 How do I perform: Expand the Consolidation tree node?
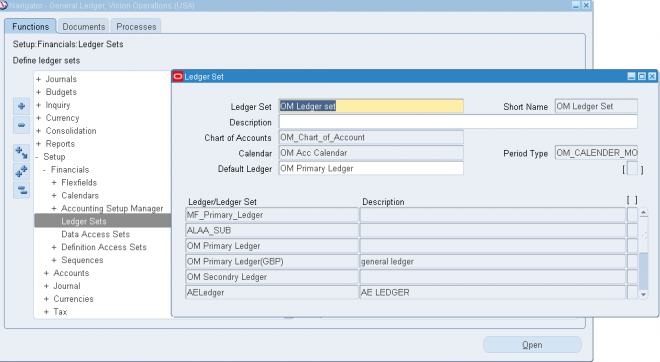pos(38,131)
